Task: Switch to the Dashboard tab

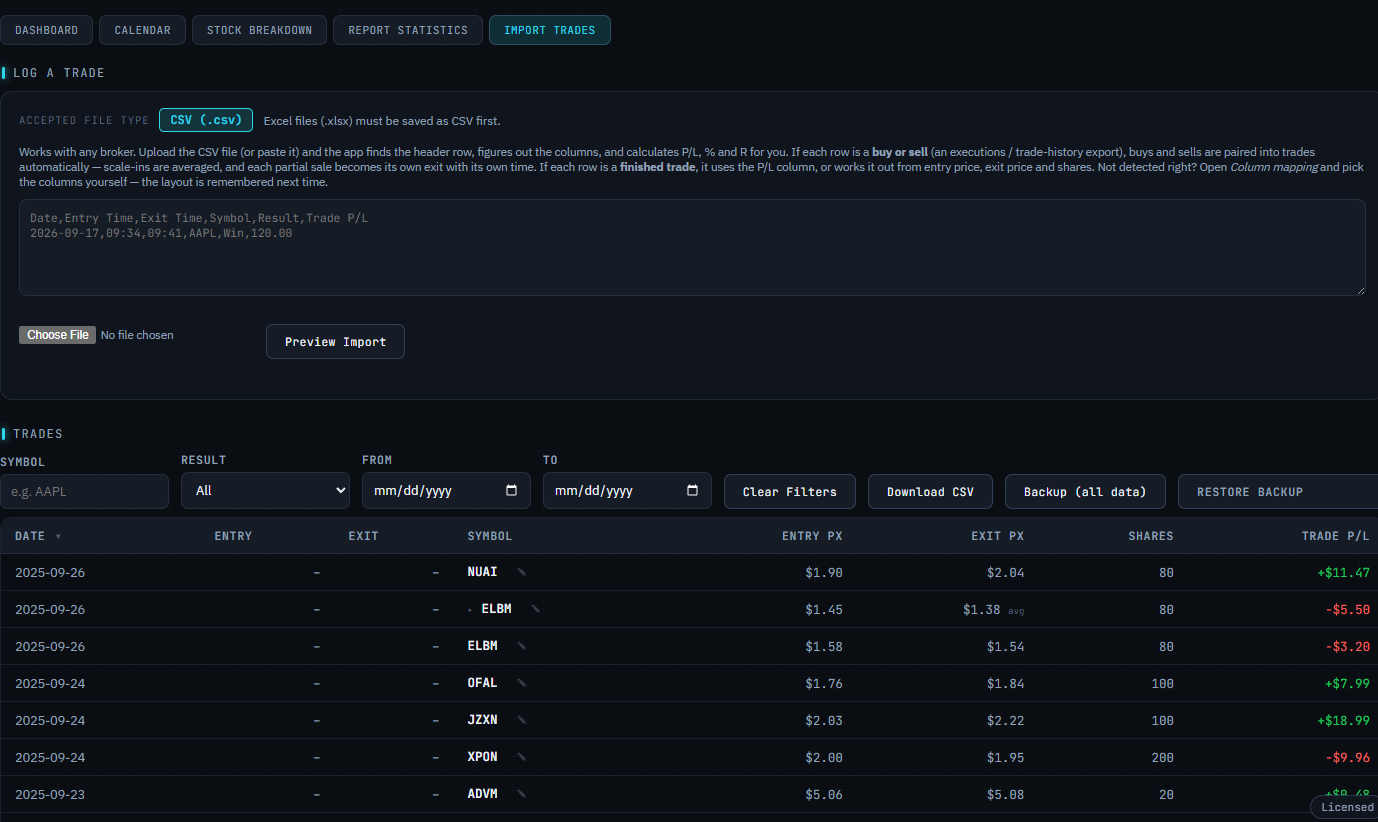Action: [46, 30]
